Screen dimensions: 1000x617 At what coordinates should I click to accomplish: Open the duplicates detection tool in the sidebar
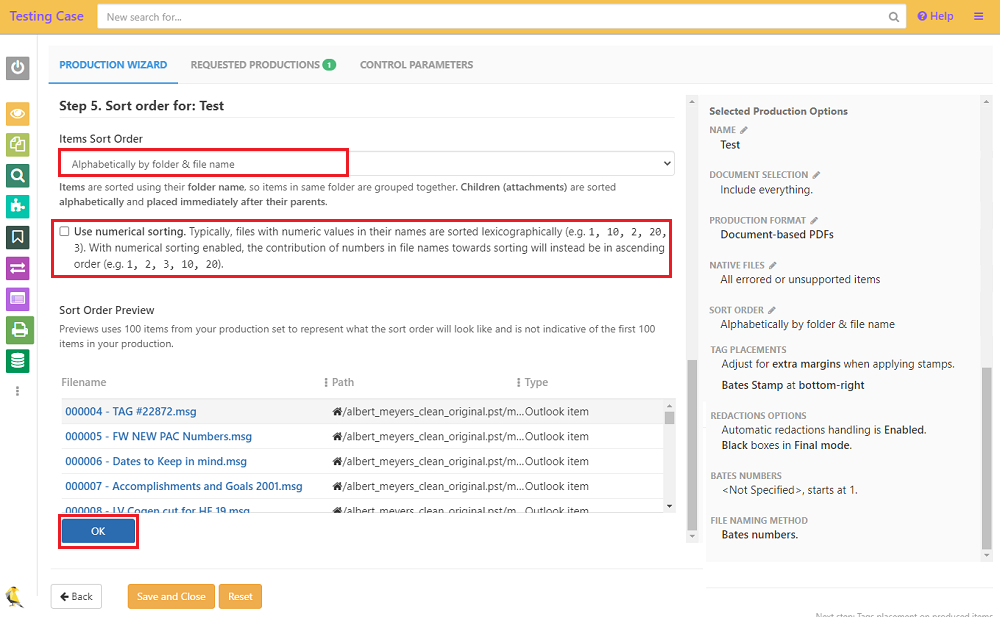(17, 144)
